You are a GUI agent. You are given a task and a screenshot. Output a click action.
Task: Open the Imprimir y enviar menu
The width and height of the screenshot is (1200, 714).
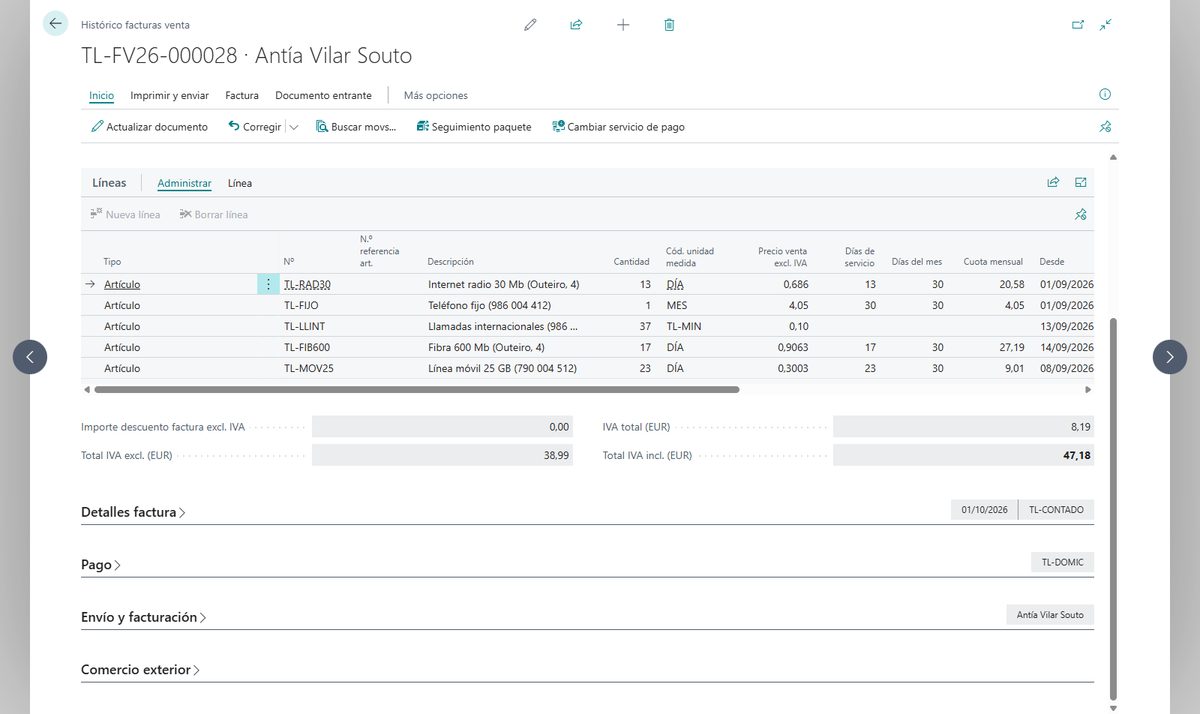[x=170, y=96]
